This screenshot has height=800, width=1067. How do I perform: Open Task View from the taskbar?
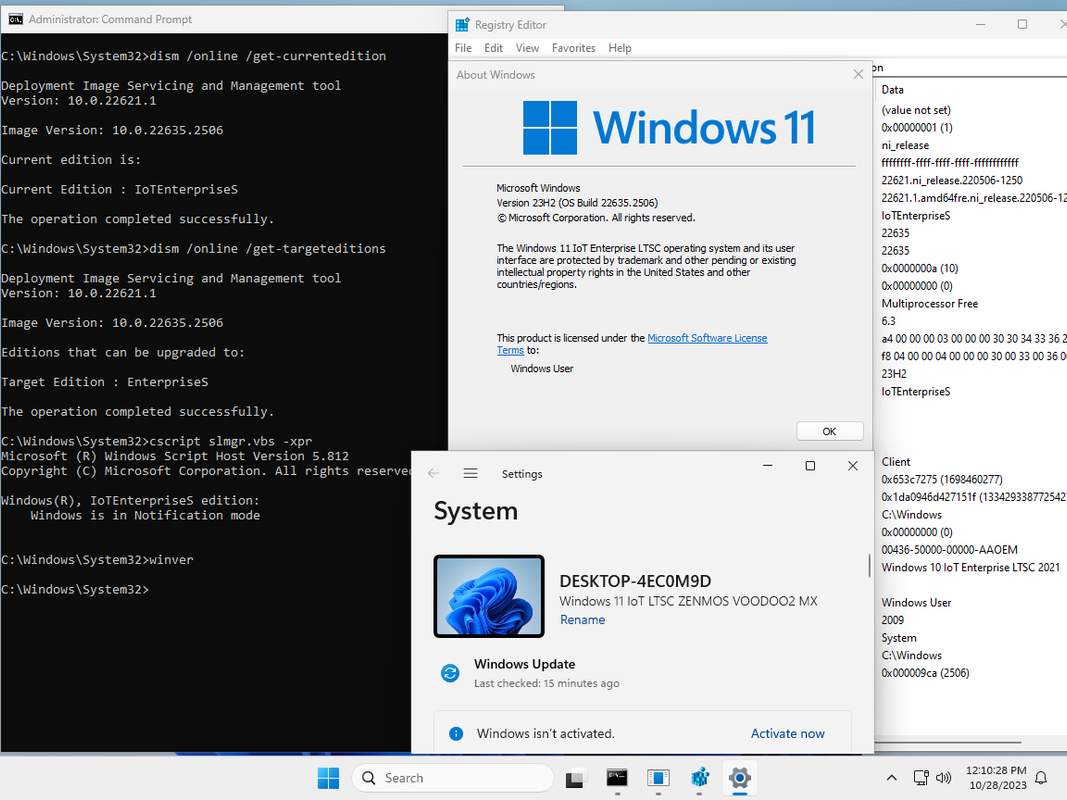pos(574,778)
